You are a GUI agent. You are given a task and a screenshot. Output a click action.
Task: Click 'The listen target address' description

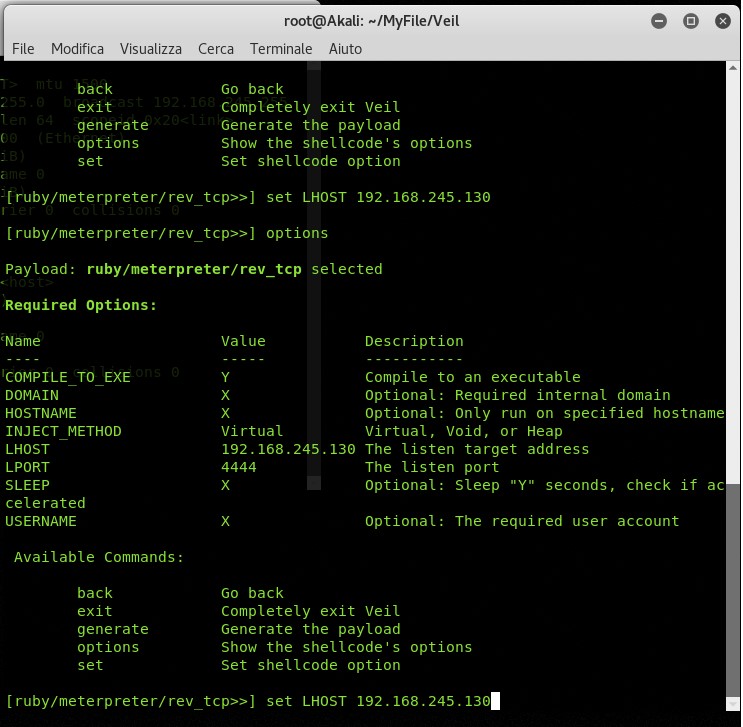477,449
